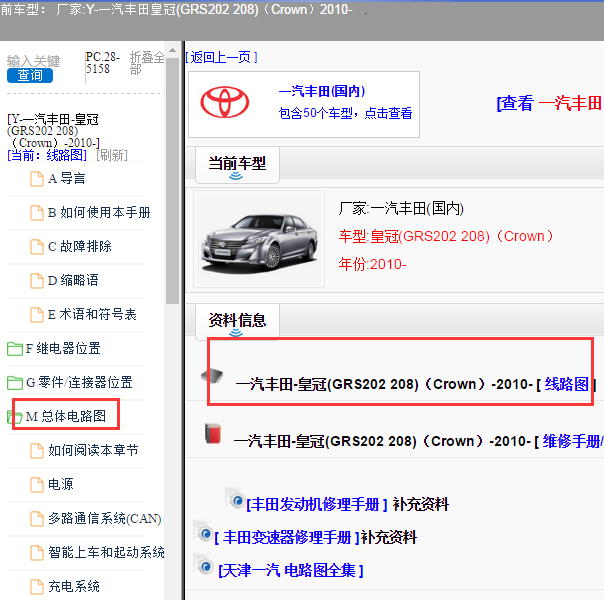604x600 pixels.
Task: Open the A 导言 tree item
Action: pos(66,179)
